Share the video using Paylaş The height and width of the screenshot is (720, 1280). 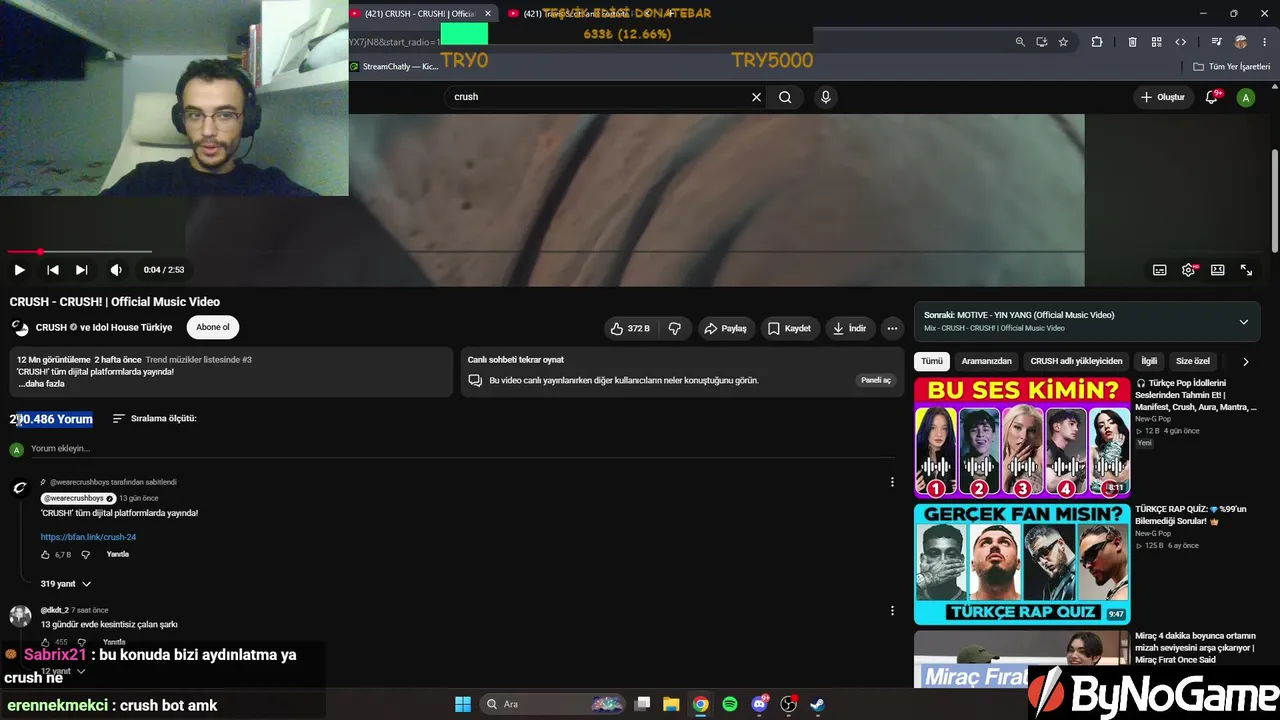[725, 328]
